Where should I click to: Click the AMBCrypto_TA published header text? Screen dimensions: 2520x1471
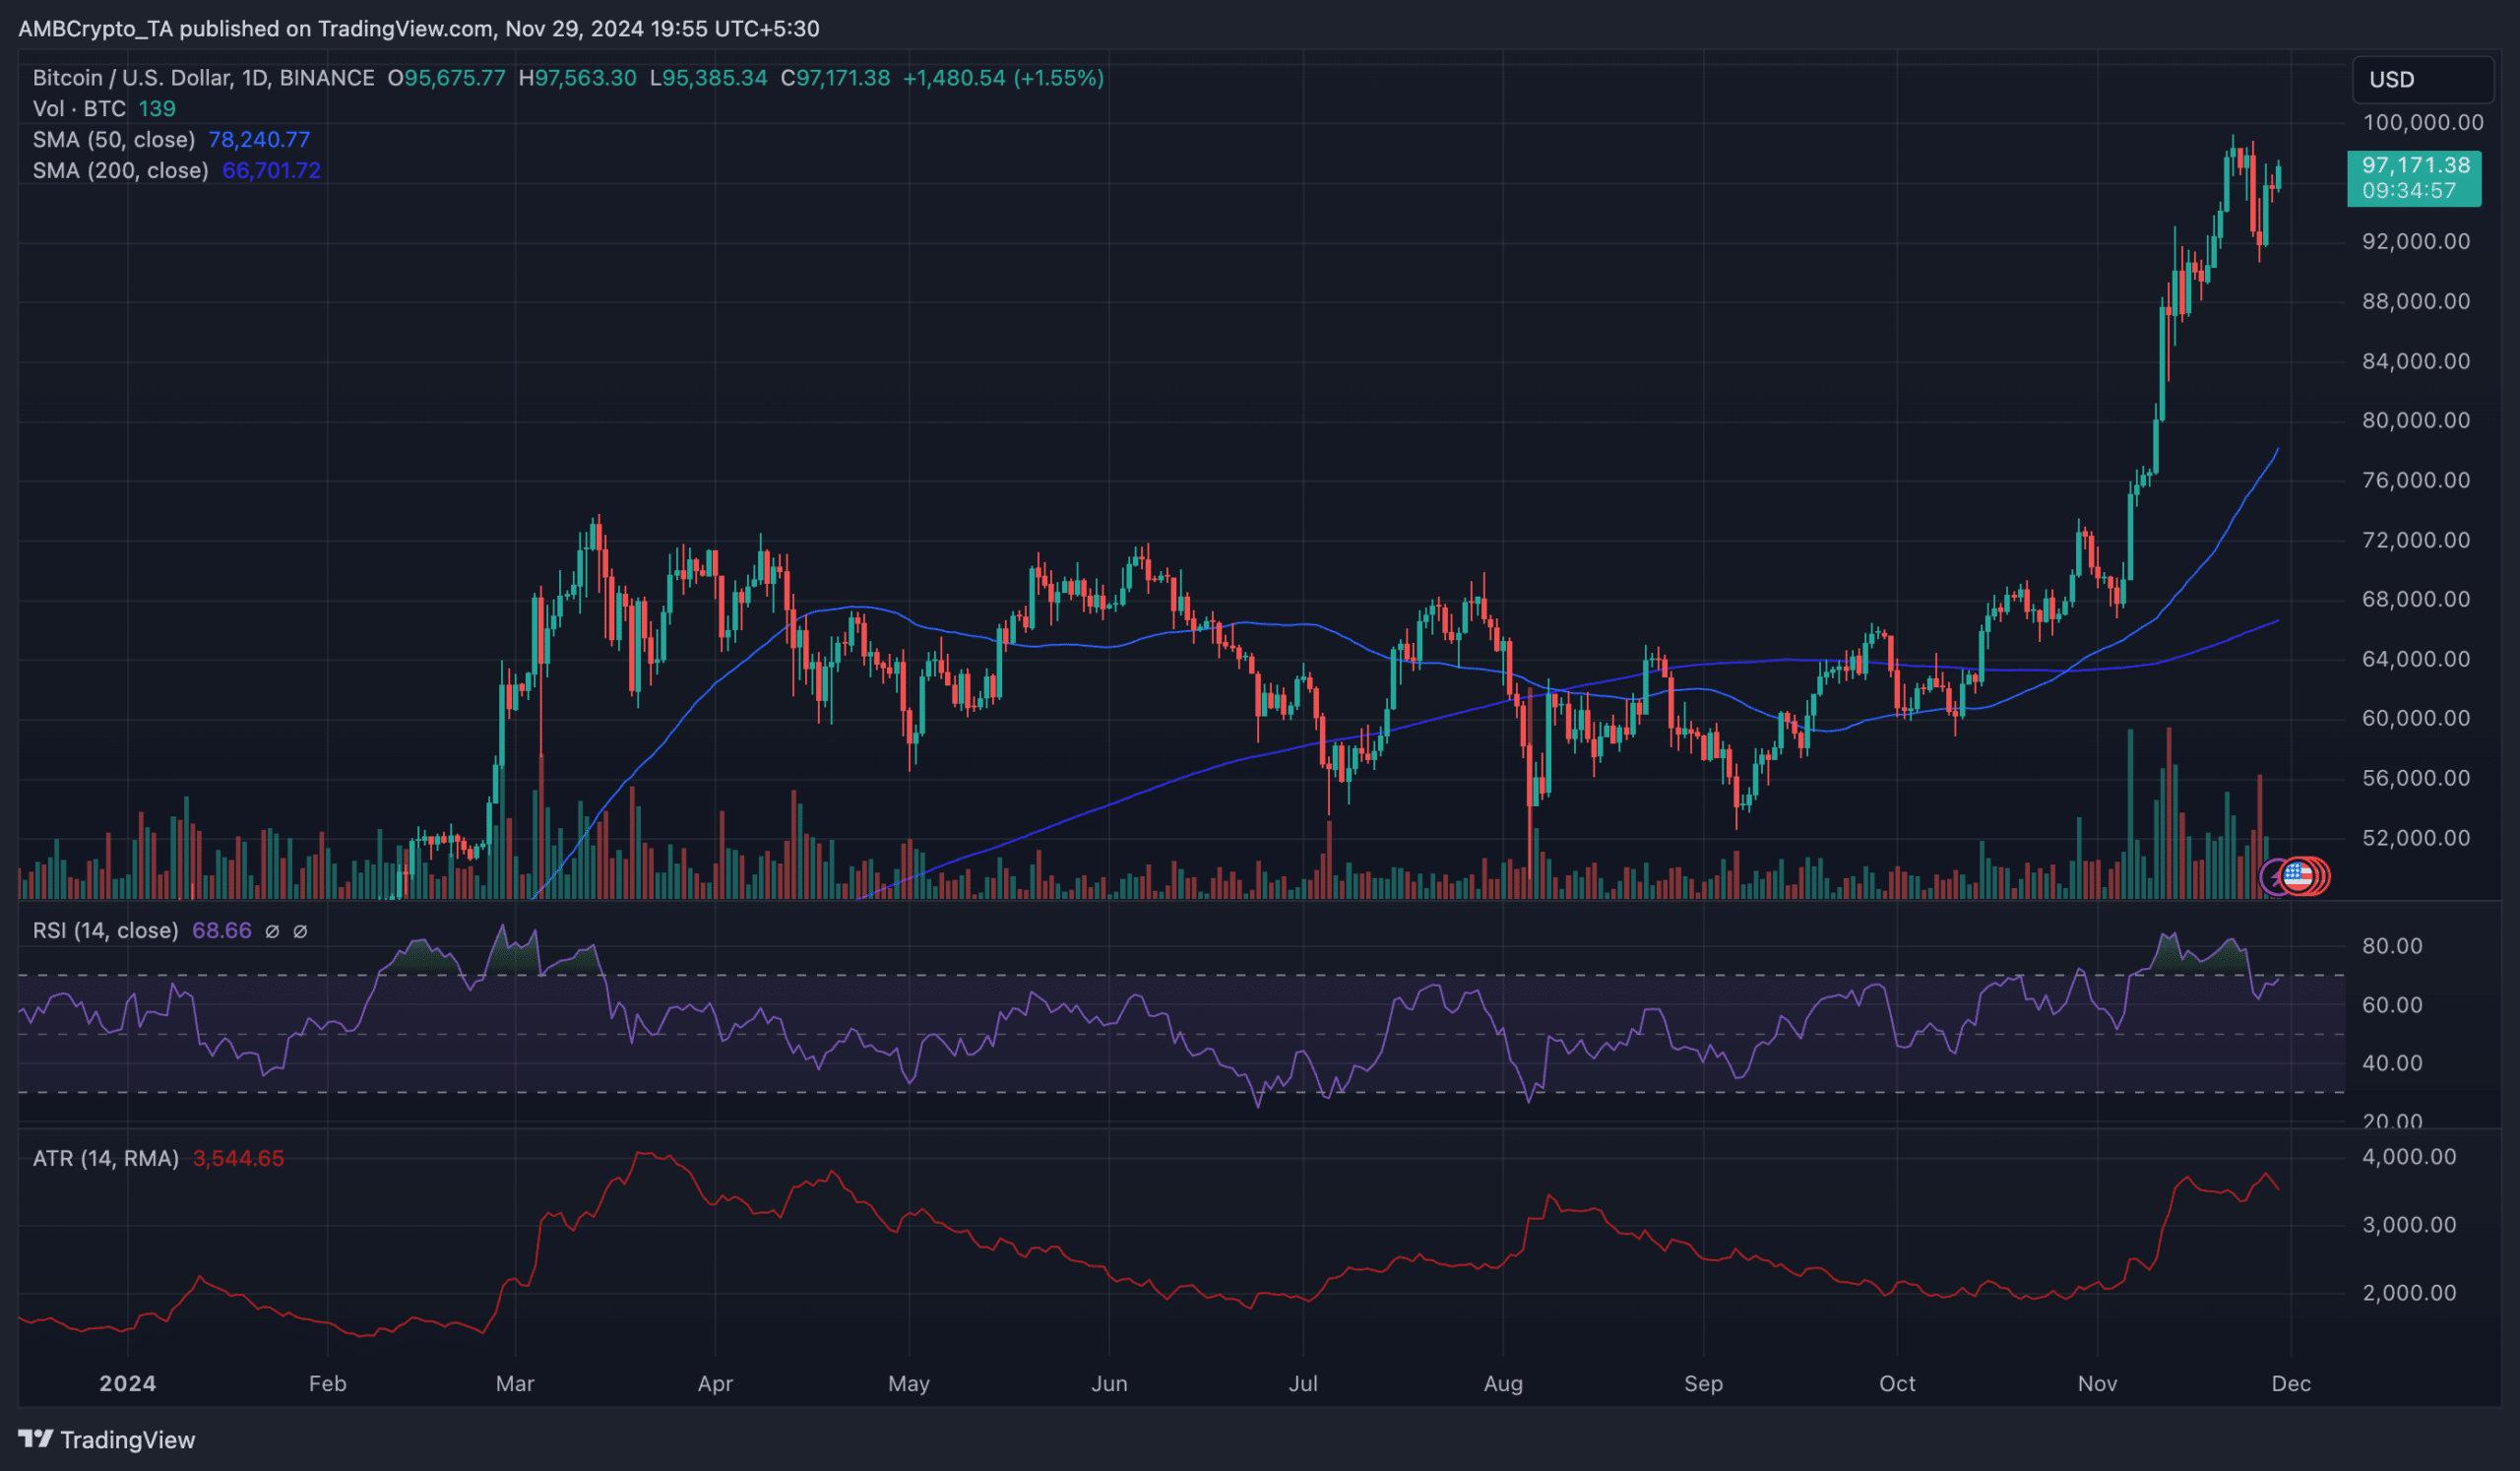419,28
